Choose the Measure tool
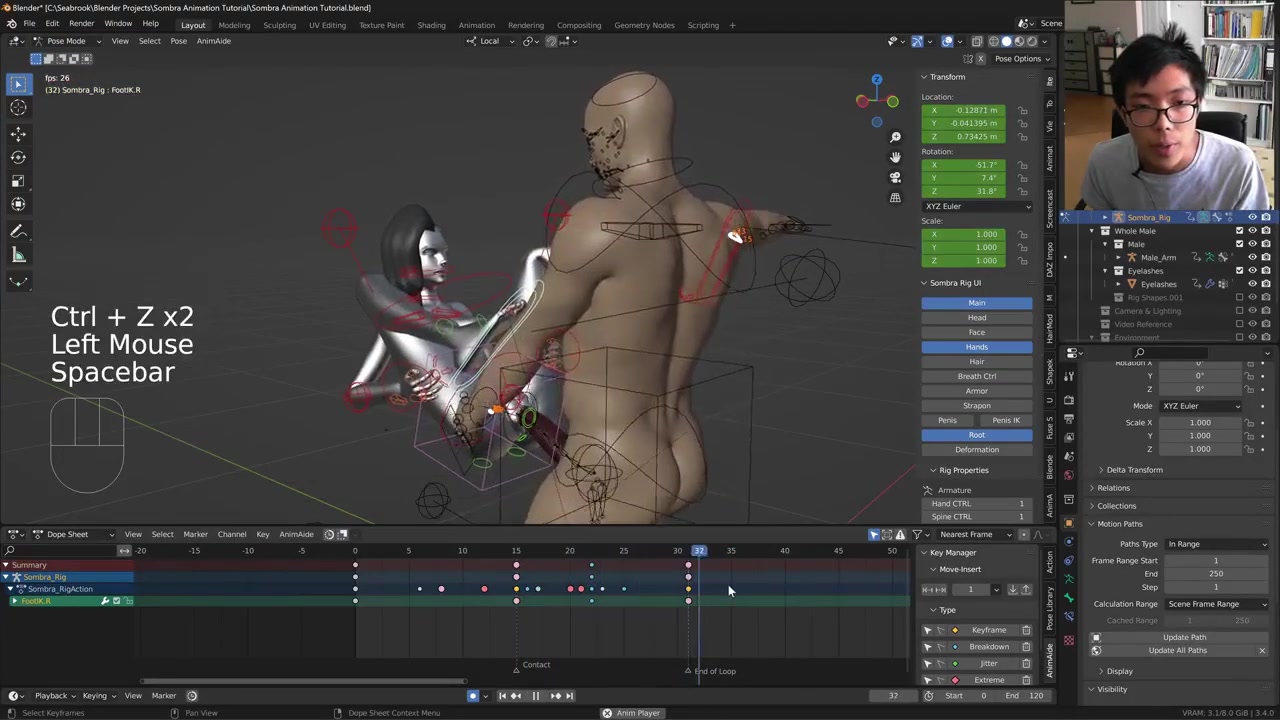Screen dimensions: 1280x720 point(18,255)
